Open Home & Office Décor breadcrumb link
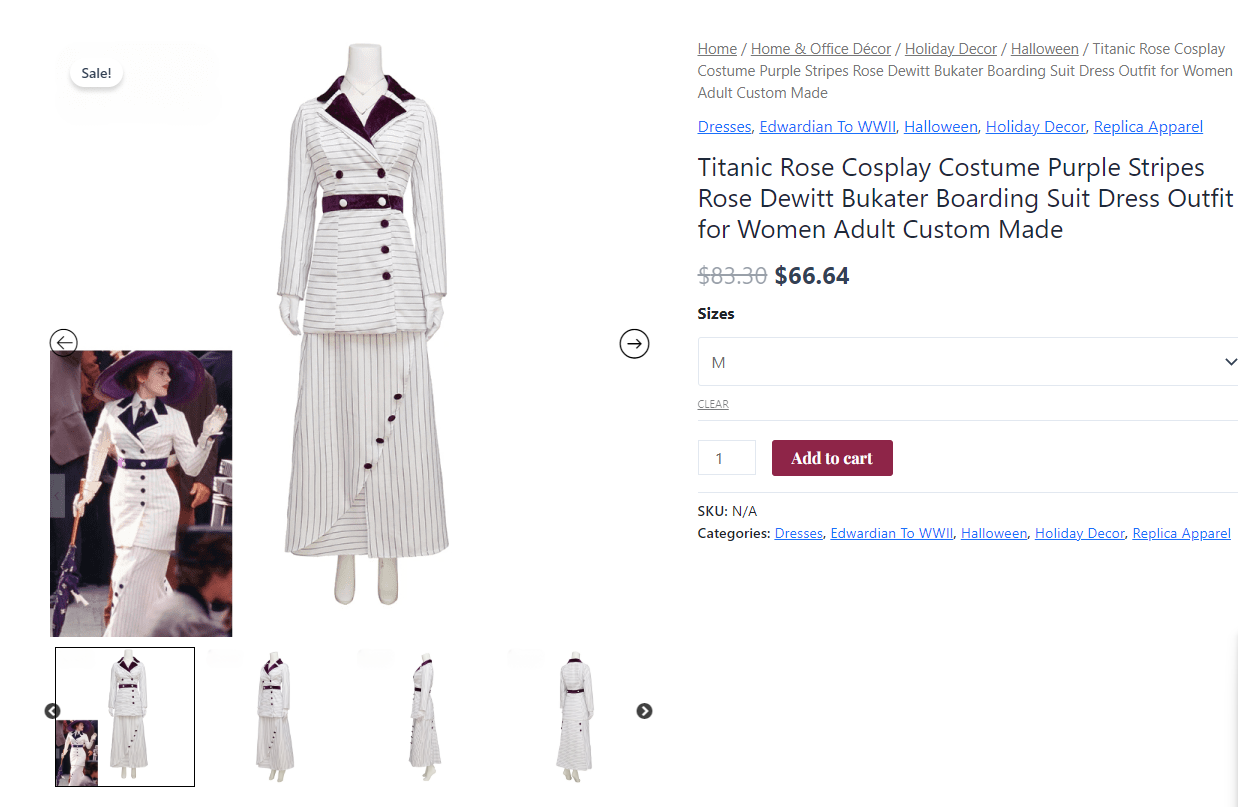The height and width of the screenshot is (807, 1238). coord(821,49)
